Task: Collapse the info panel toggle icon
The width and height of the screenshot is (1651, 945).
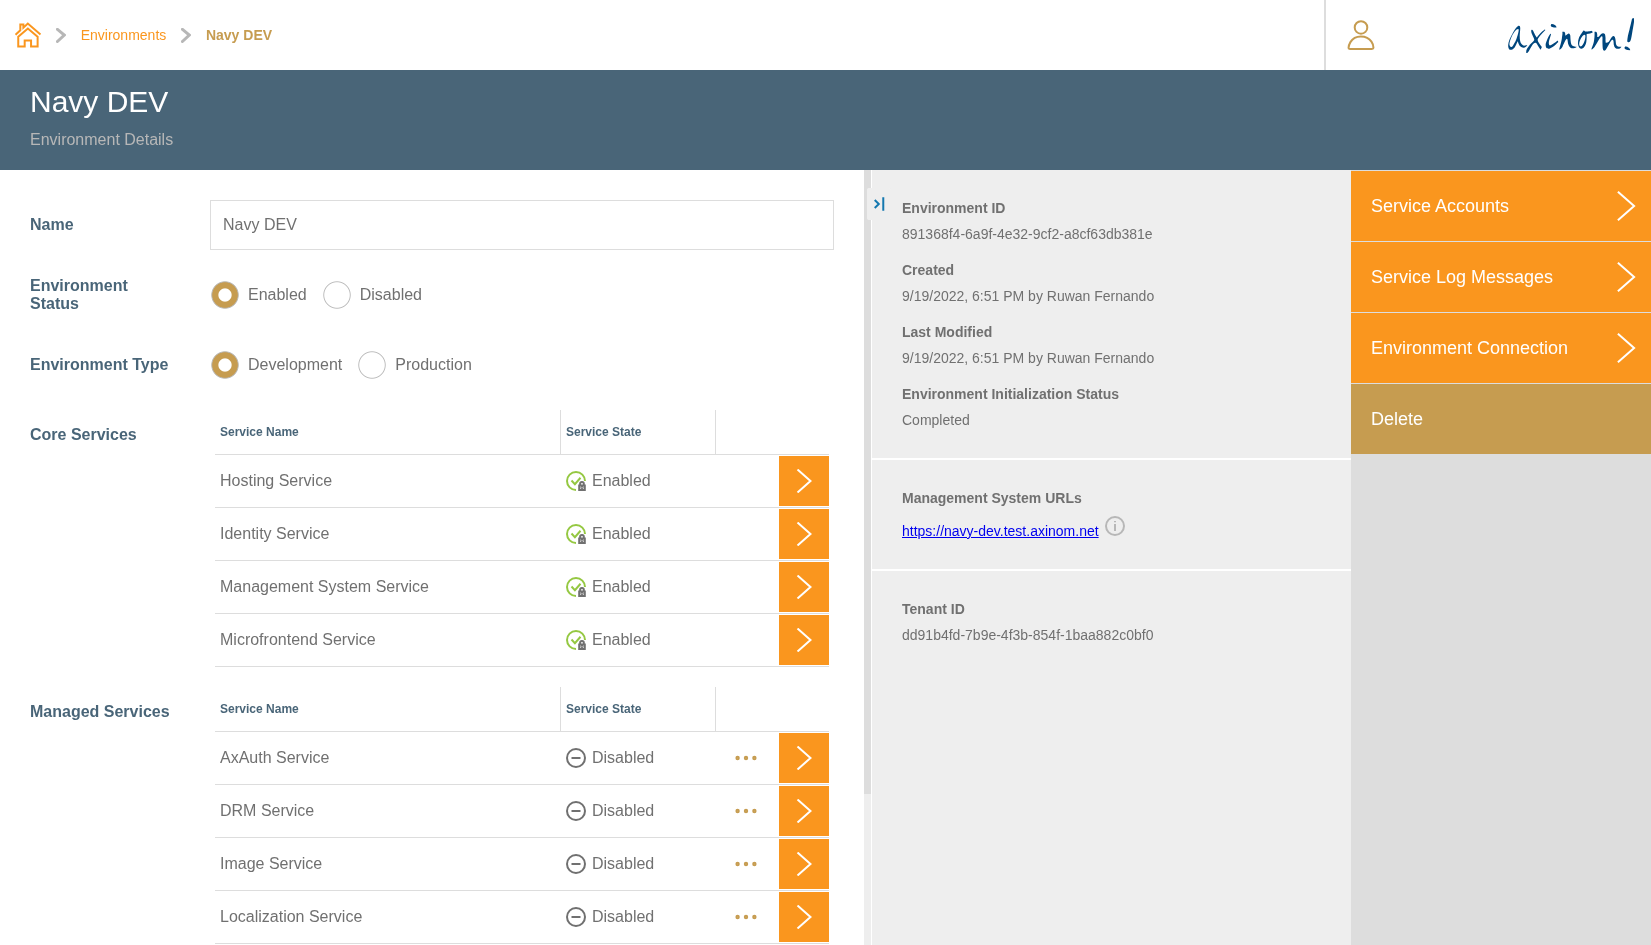Action: pyautogui.click(x=879, y=204)
